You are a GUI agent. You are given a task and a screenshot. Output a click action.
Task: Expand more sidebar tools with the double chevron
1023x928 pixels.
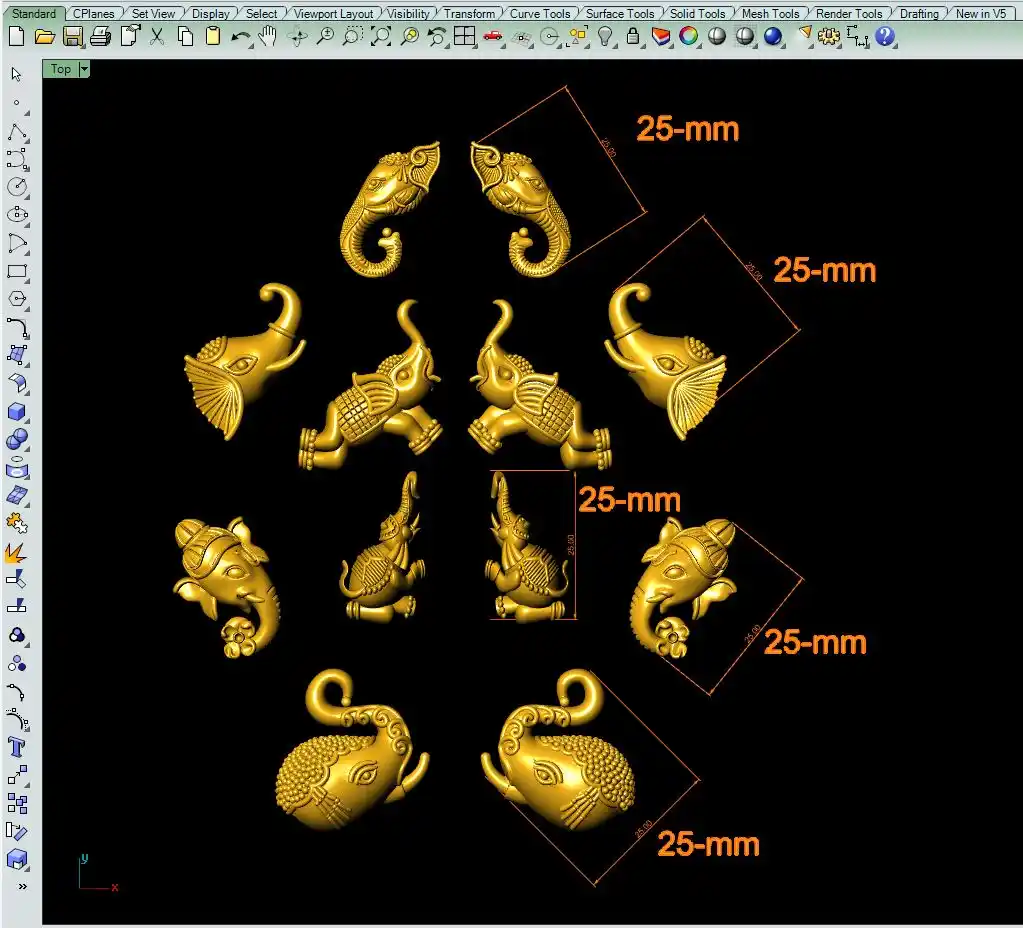click(22, 886)
